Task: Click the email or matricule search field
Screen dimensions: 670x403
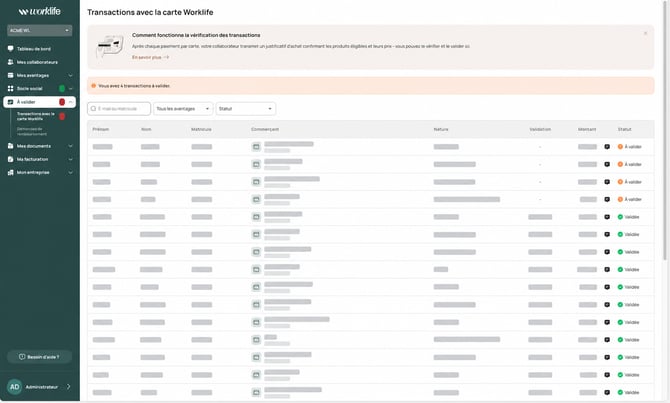Action: tap(119, 109)
